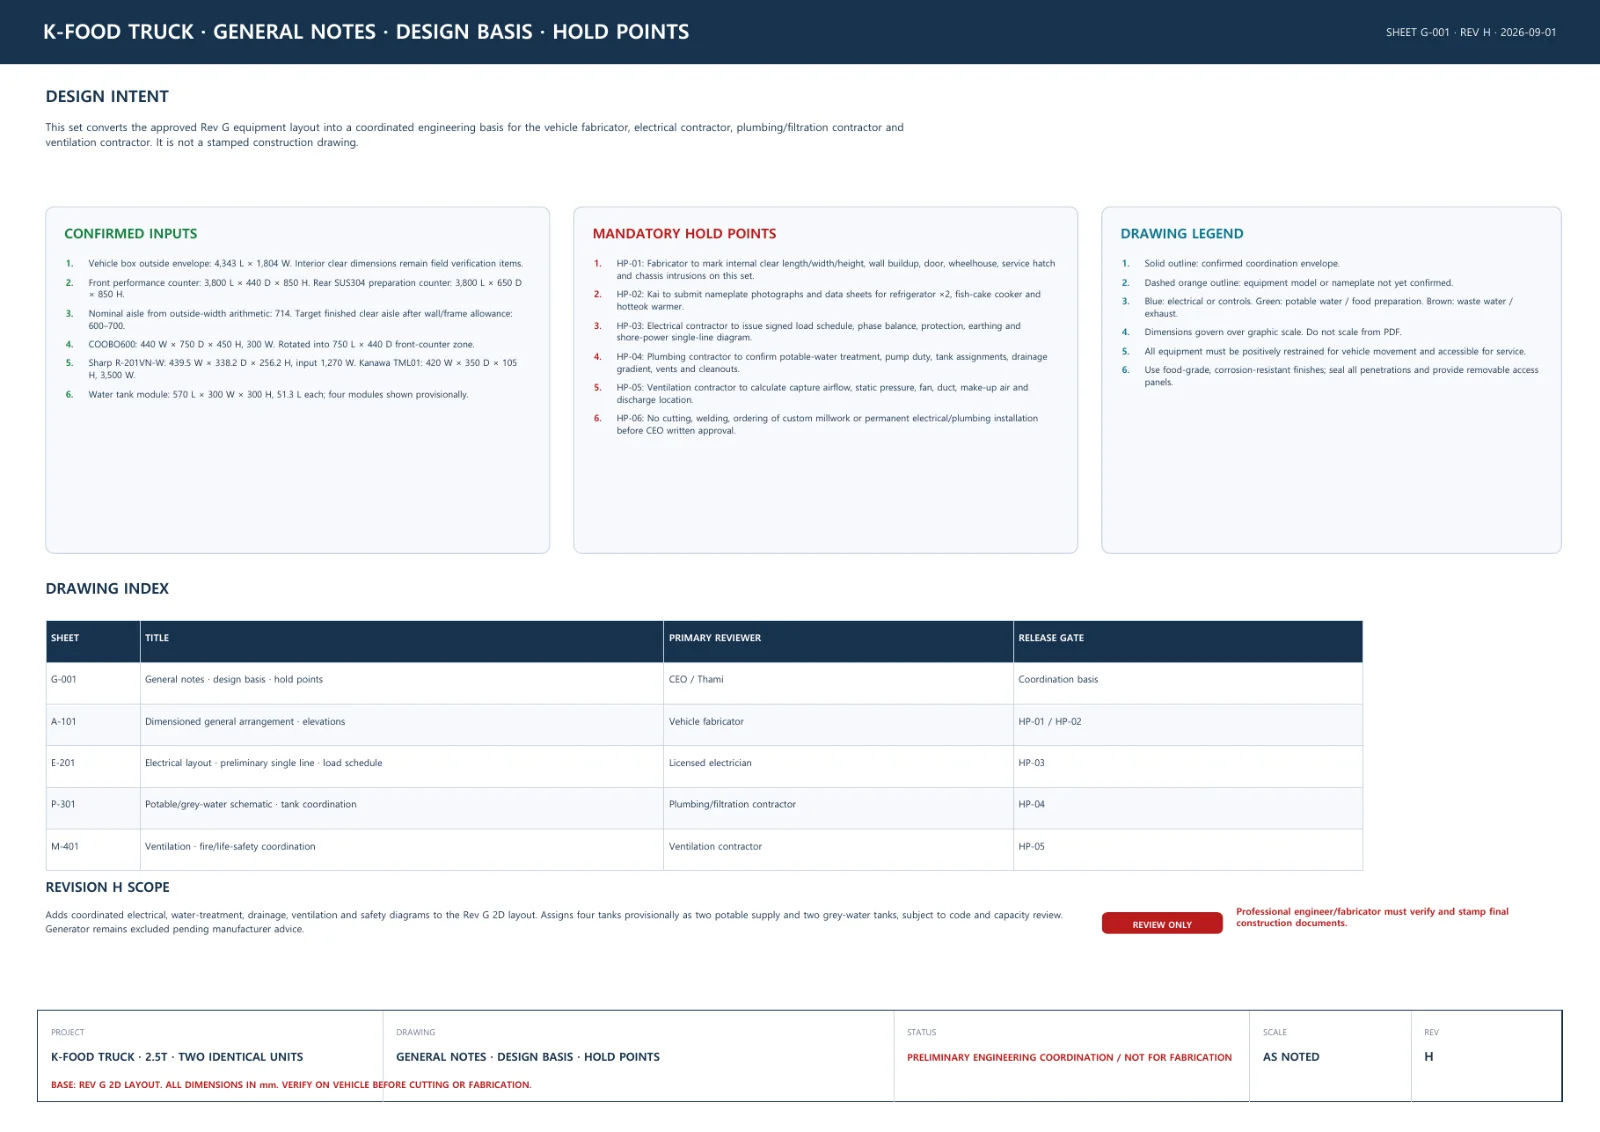The height and width of the screenshot is (1132, 1600).
Task: Click the 'AS NOTED' scale value
Action: (1291, 1057)
